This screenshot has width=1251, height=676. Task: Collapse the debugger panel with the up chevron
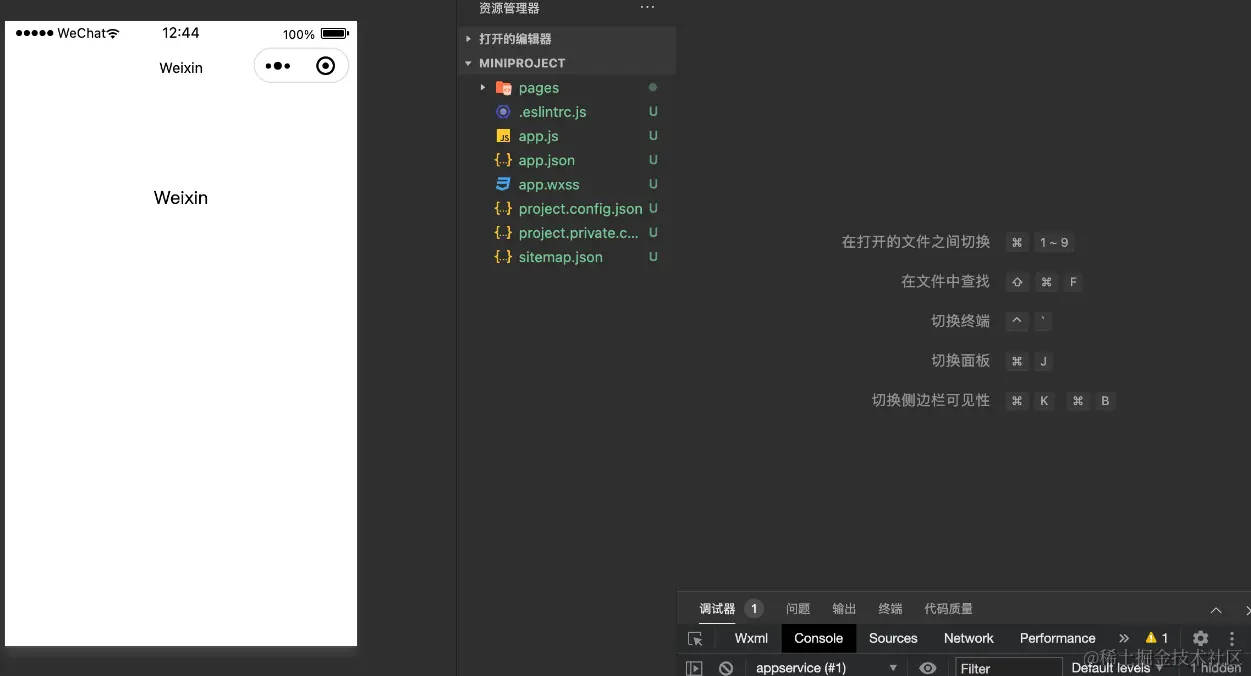click(x=1216, y=610)
